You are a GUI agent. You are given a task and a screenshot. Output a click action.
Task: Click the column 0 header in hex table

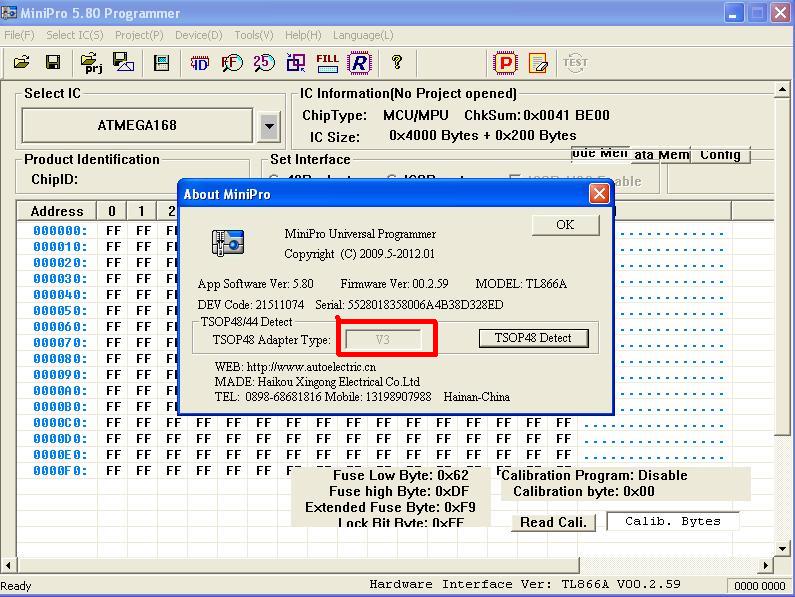click(x=112, y=211)
